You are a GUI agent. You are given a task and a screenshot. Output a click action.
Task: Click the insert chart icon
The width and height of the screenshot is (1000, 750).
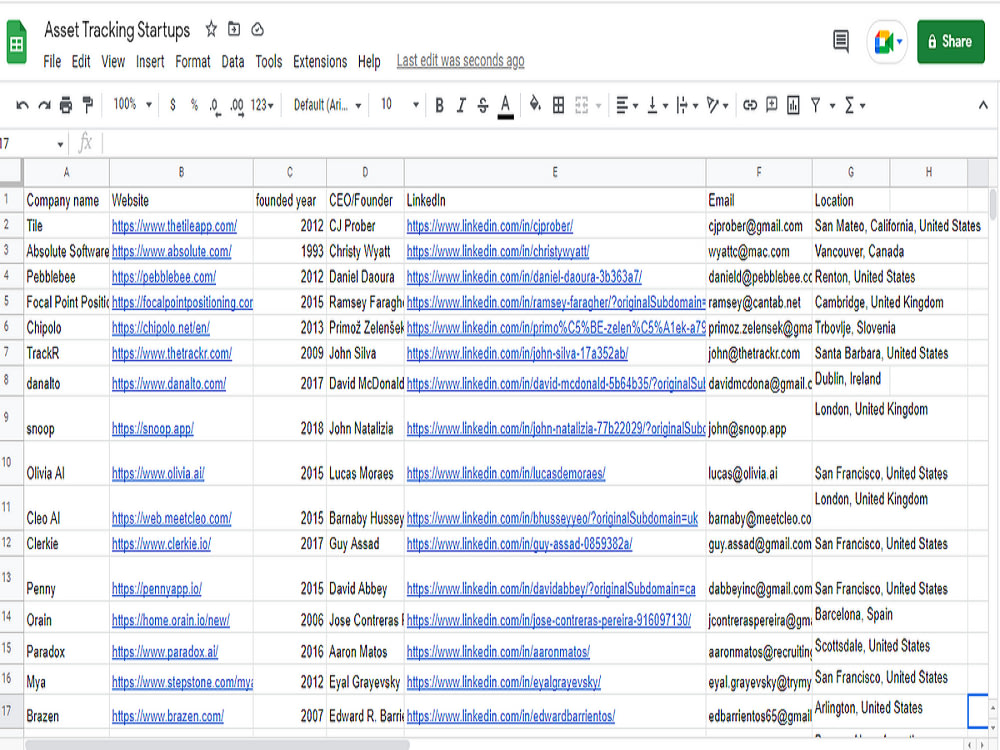793,105
